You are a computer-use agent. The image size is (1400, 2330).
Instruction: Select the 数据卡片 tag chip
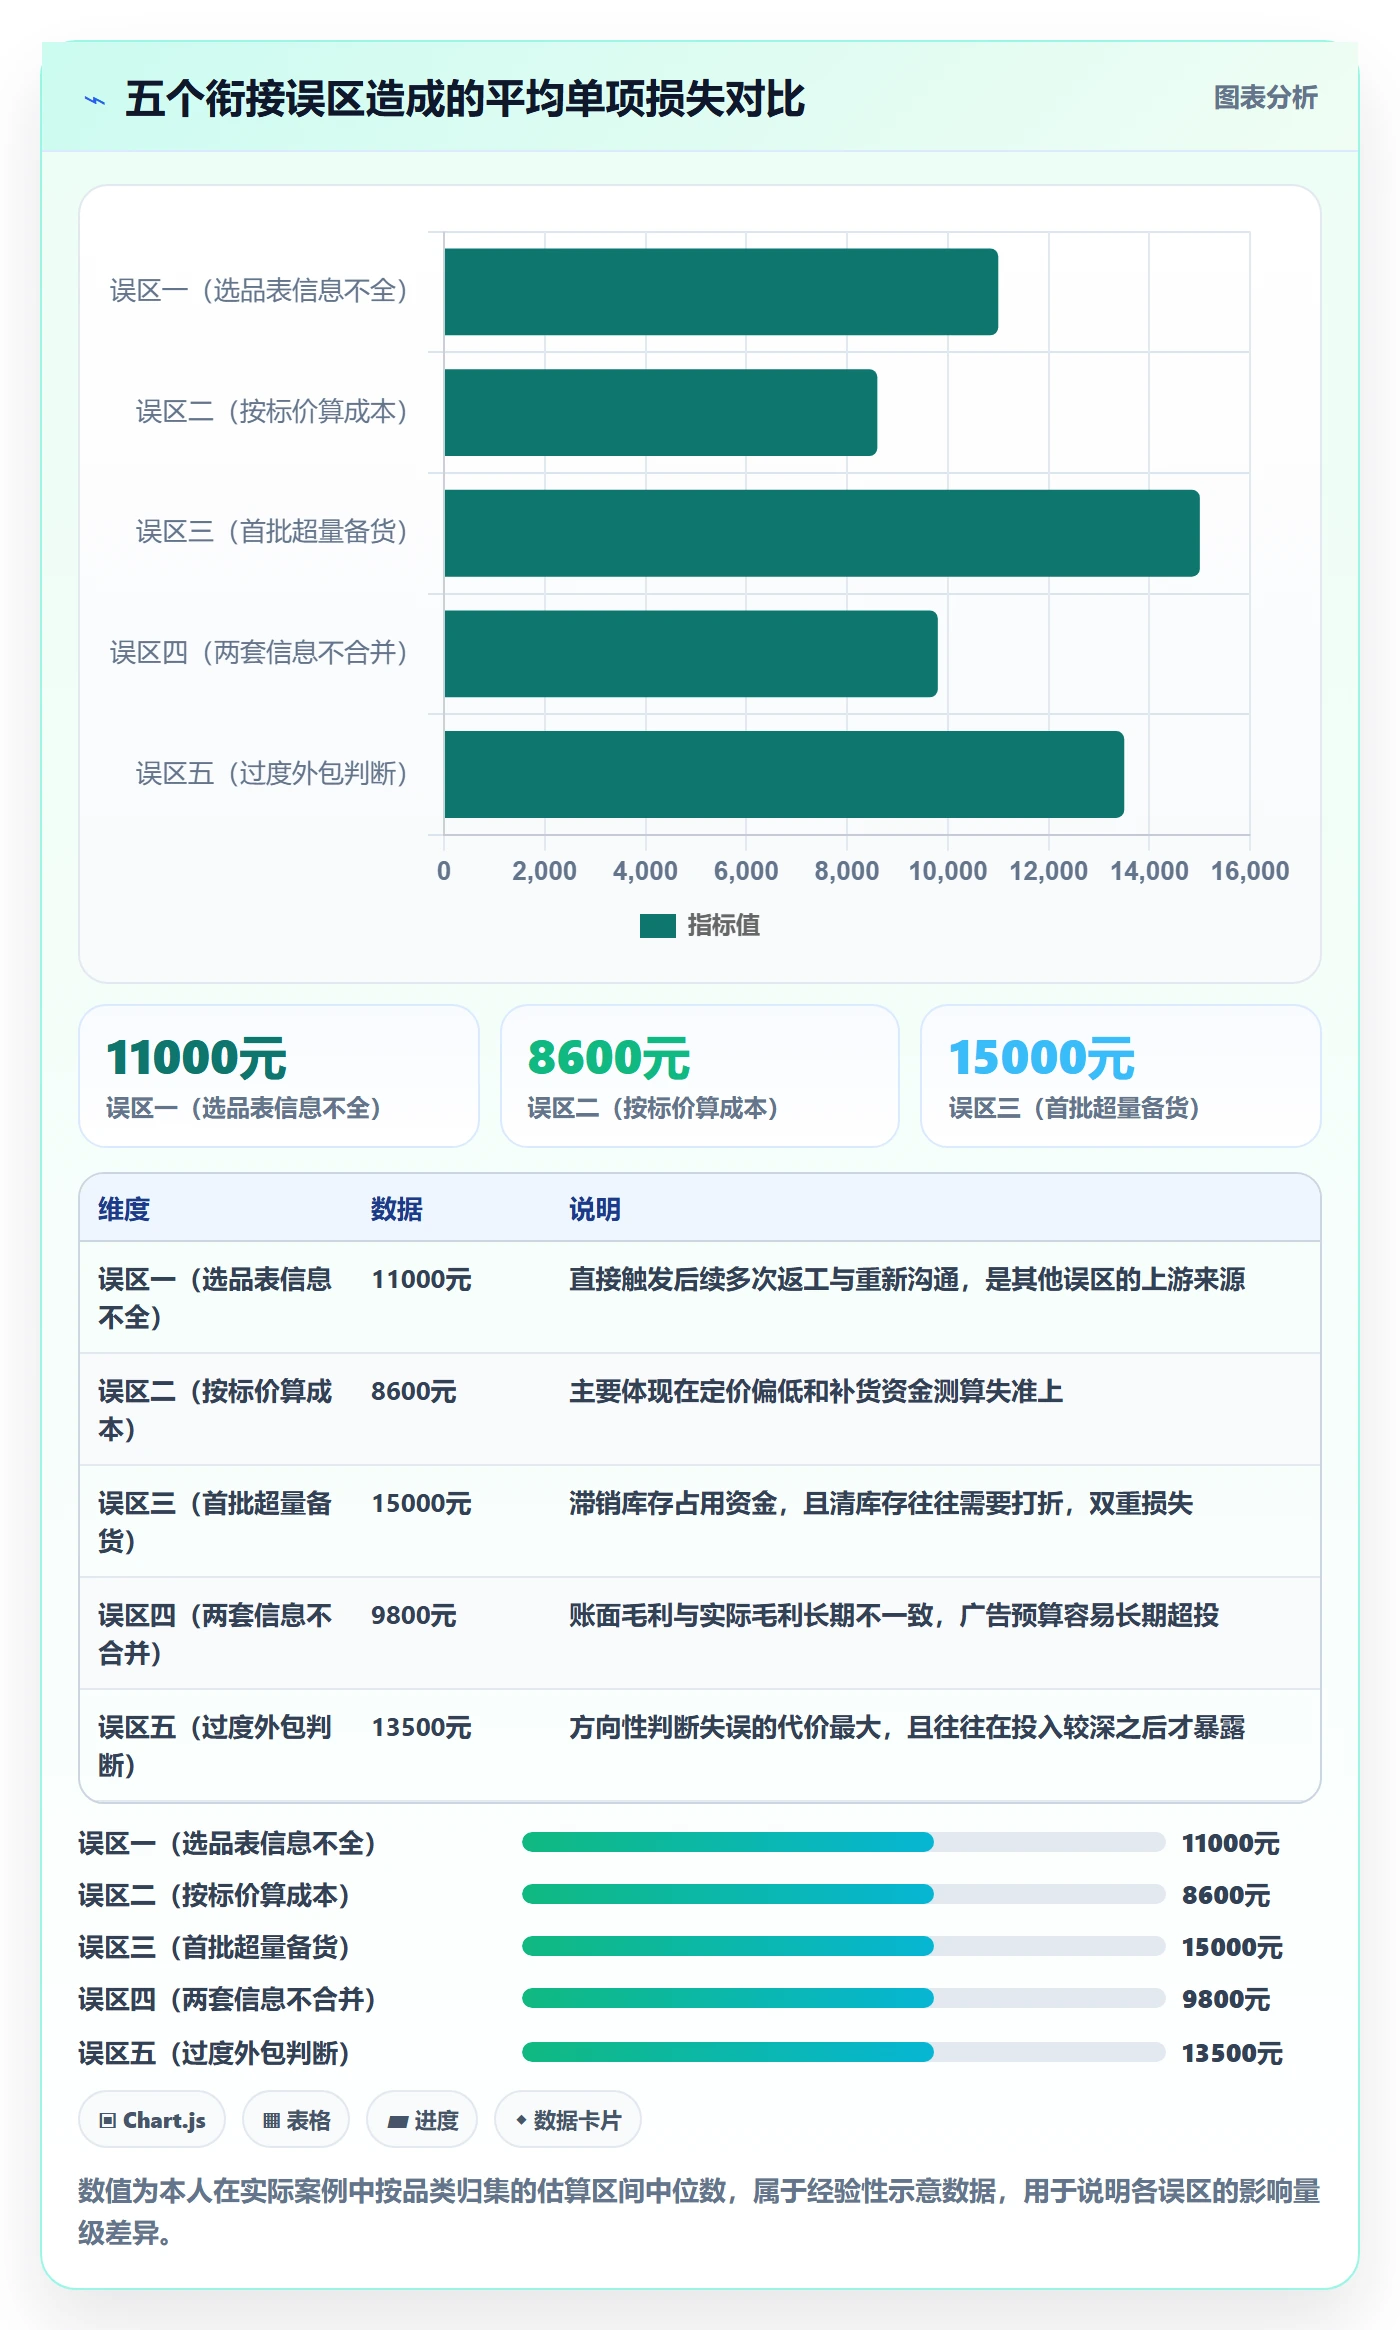point(568,2120)
